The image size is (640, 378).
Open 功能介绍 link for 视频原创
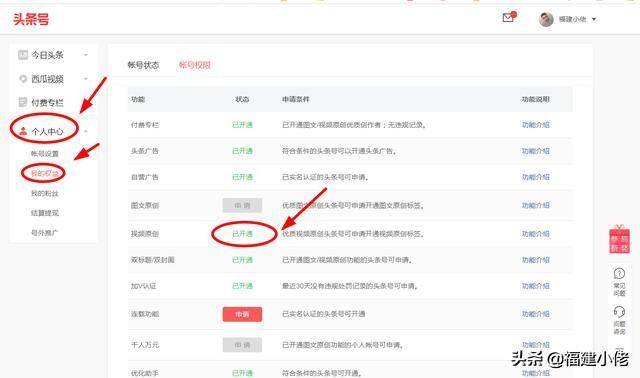[x=536, y=234]
